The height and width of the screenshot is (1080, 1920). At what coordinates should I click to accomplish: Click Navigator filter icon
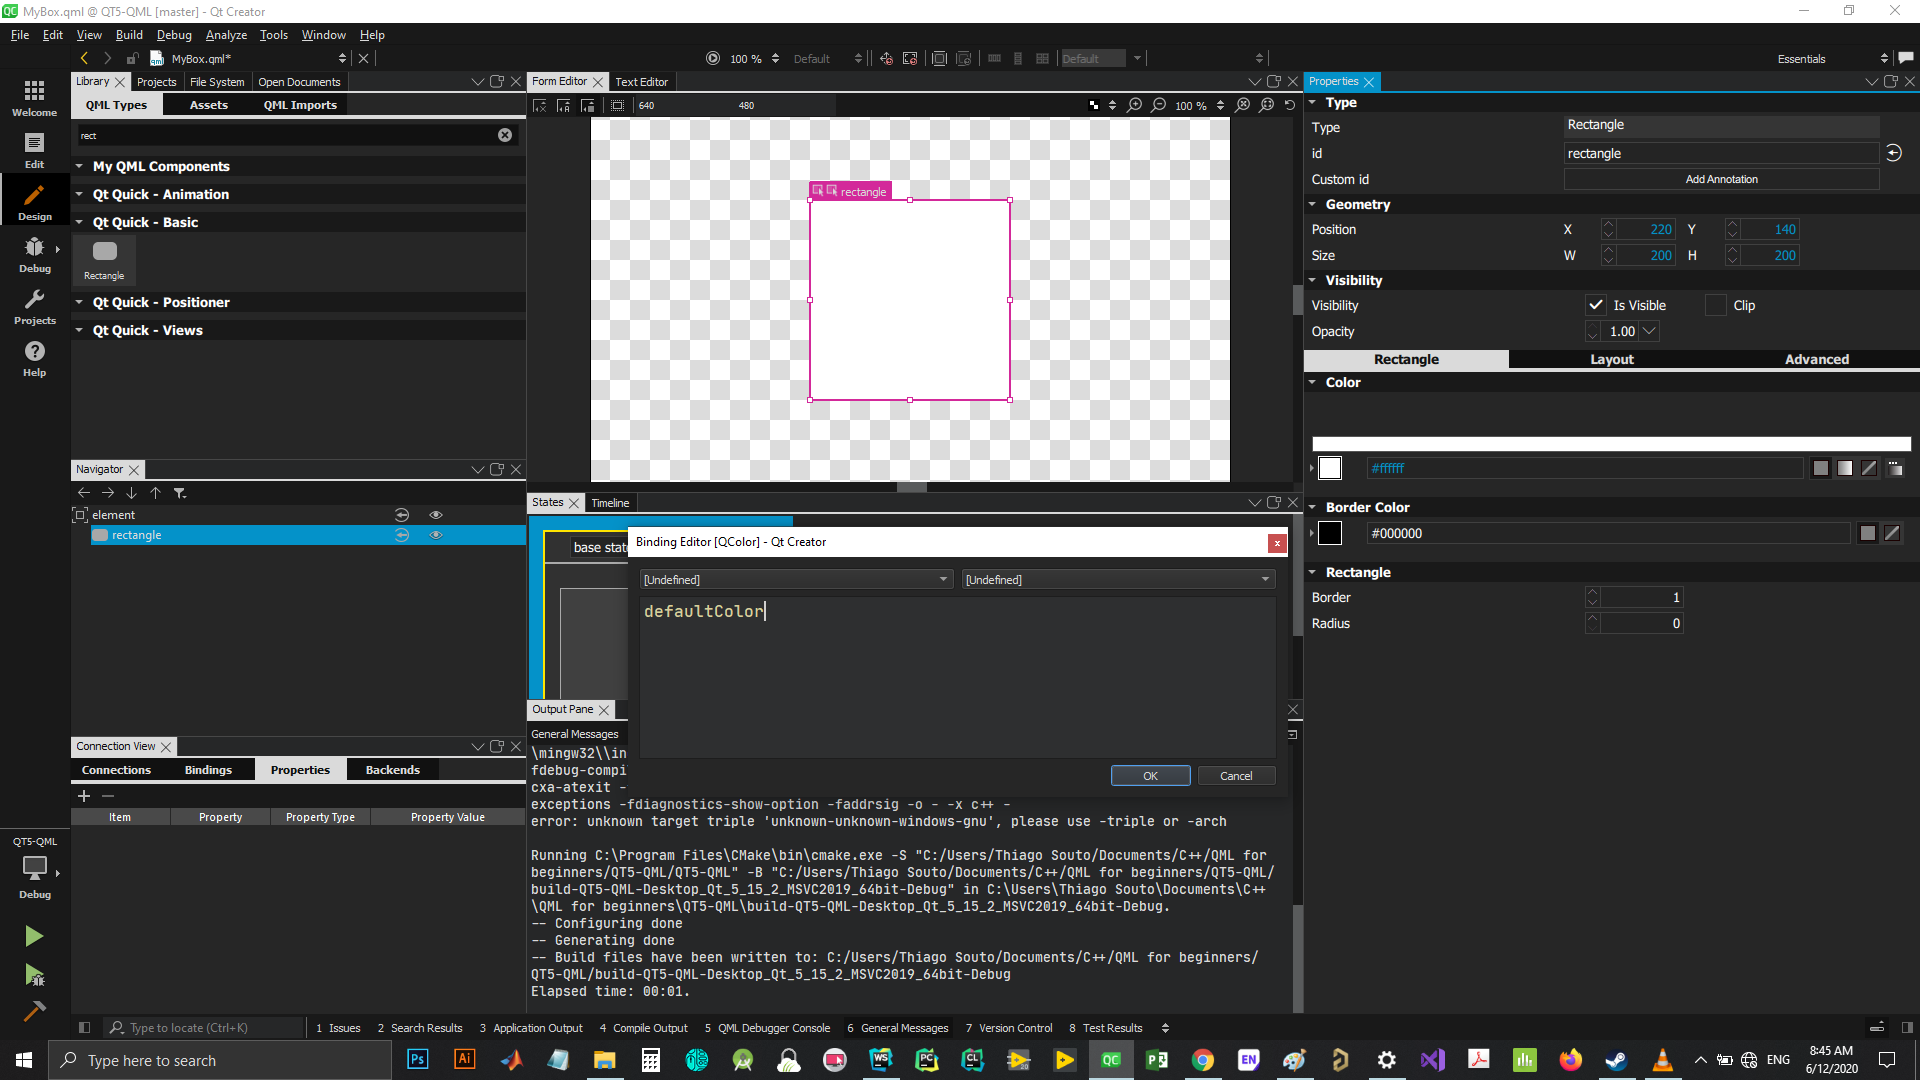click(180, 493)
